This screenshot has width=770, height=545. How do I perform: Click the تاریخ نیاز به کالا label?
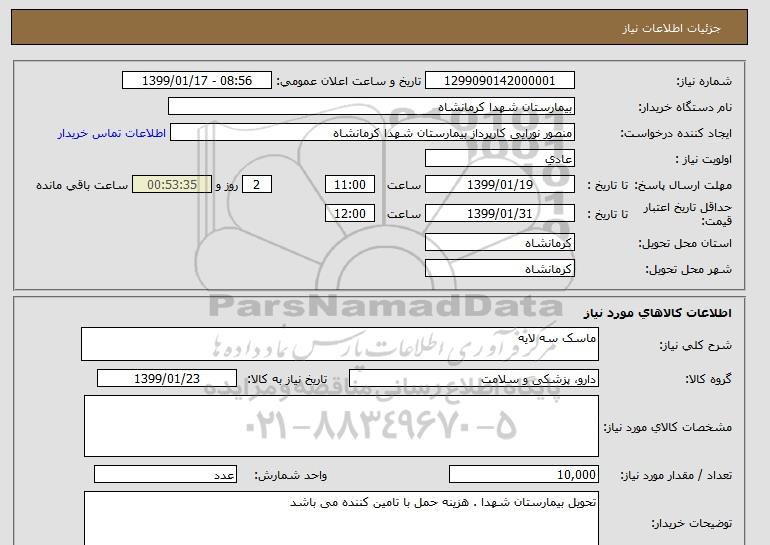pos(287,379)
